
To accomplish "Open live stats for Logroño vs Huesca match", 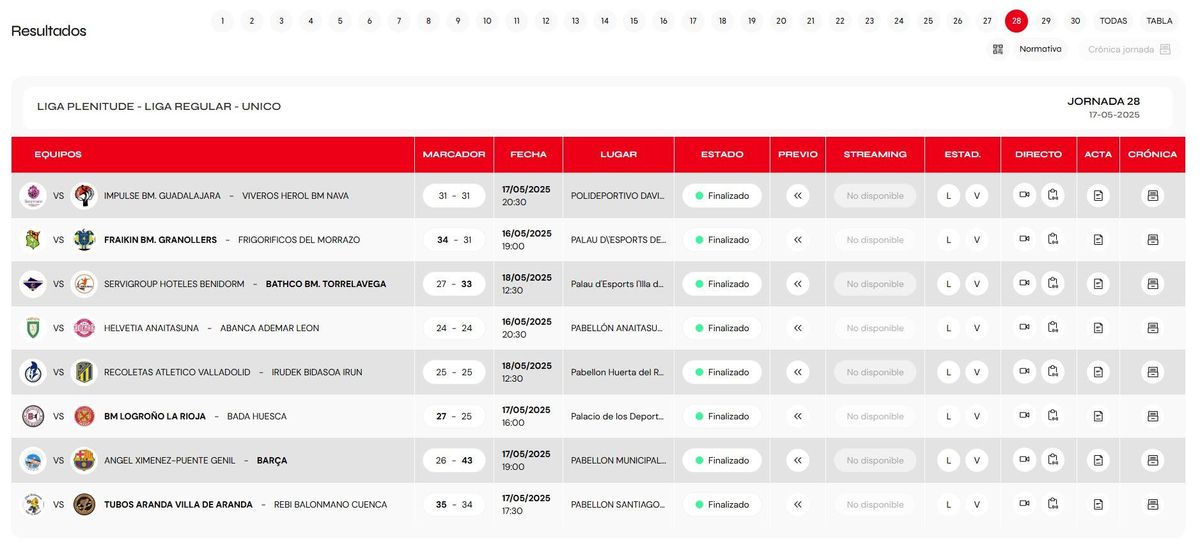I will tap(1053, 416).
